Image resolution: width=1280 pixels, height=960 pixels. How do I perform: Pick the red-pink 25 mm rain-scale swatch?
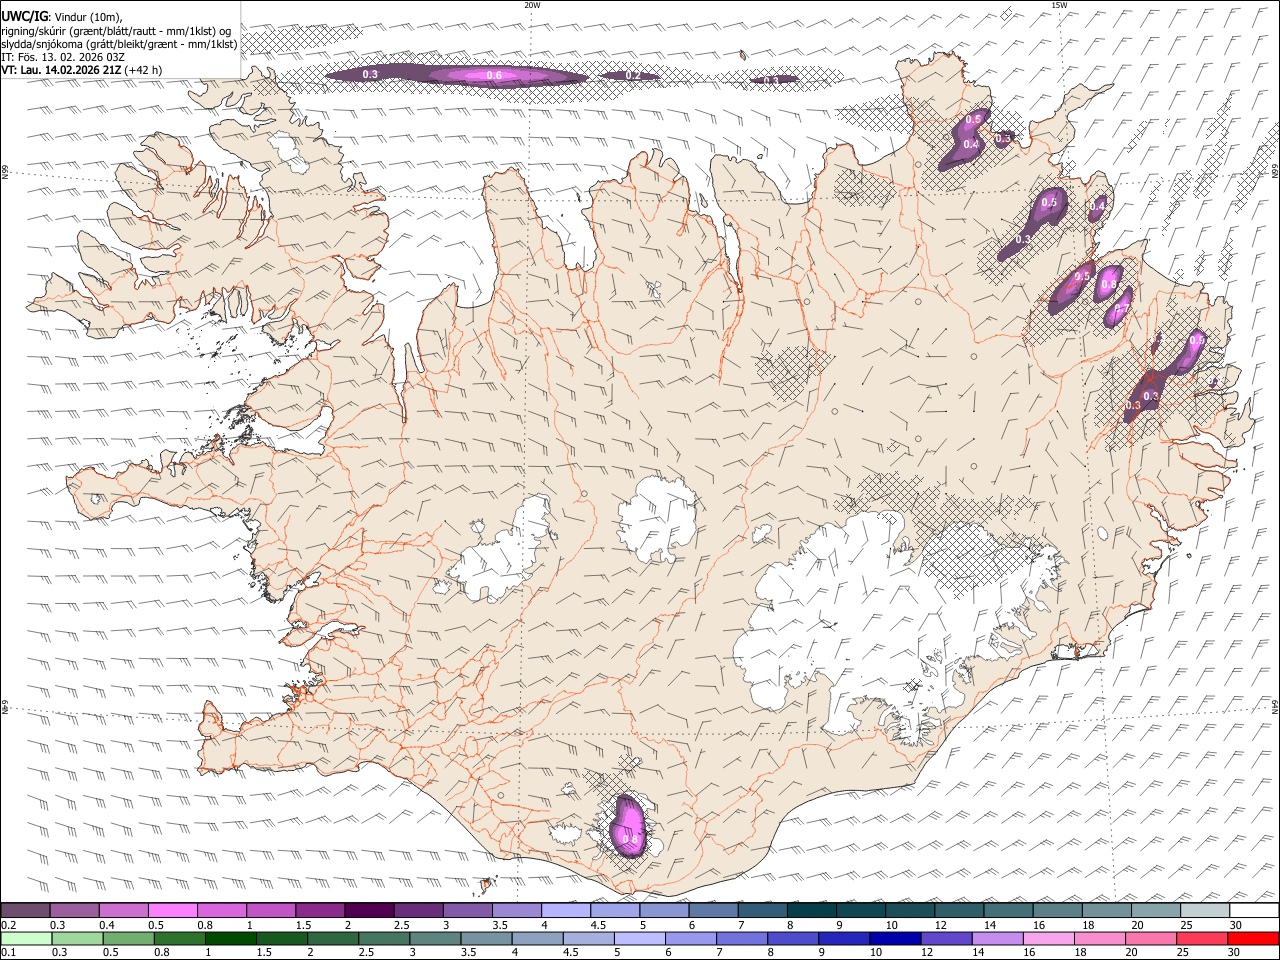click(x=1201, y=938)
